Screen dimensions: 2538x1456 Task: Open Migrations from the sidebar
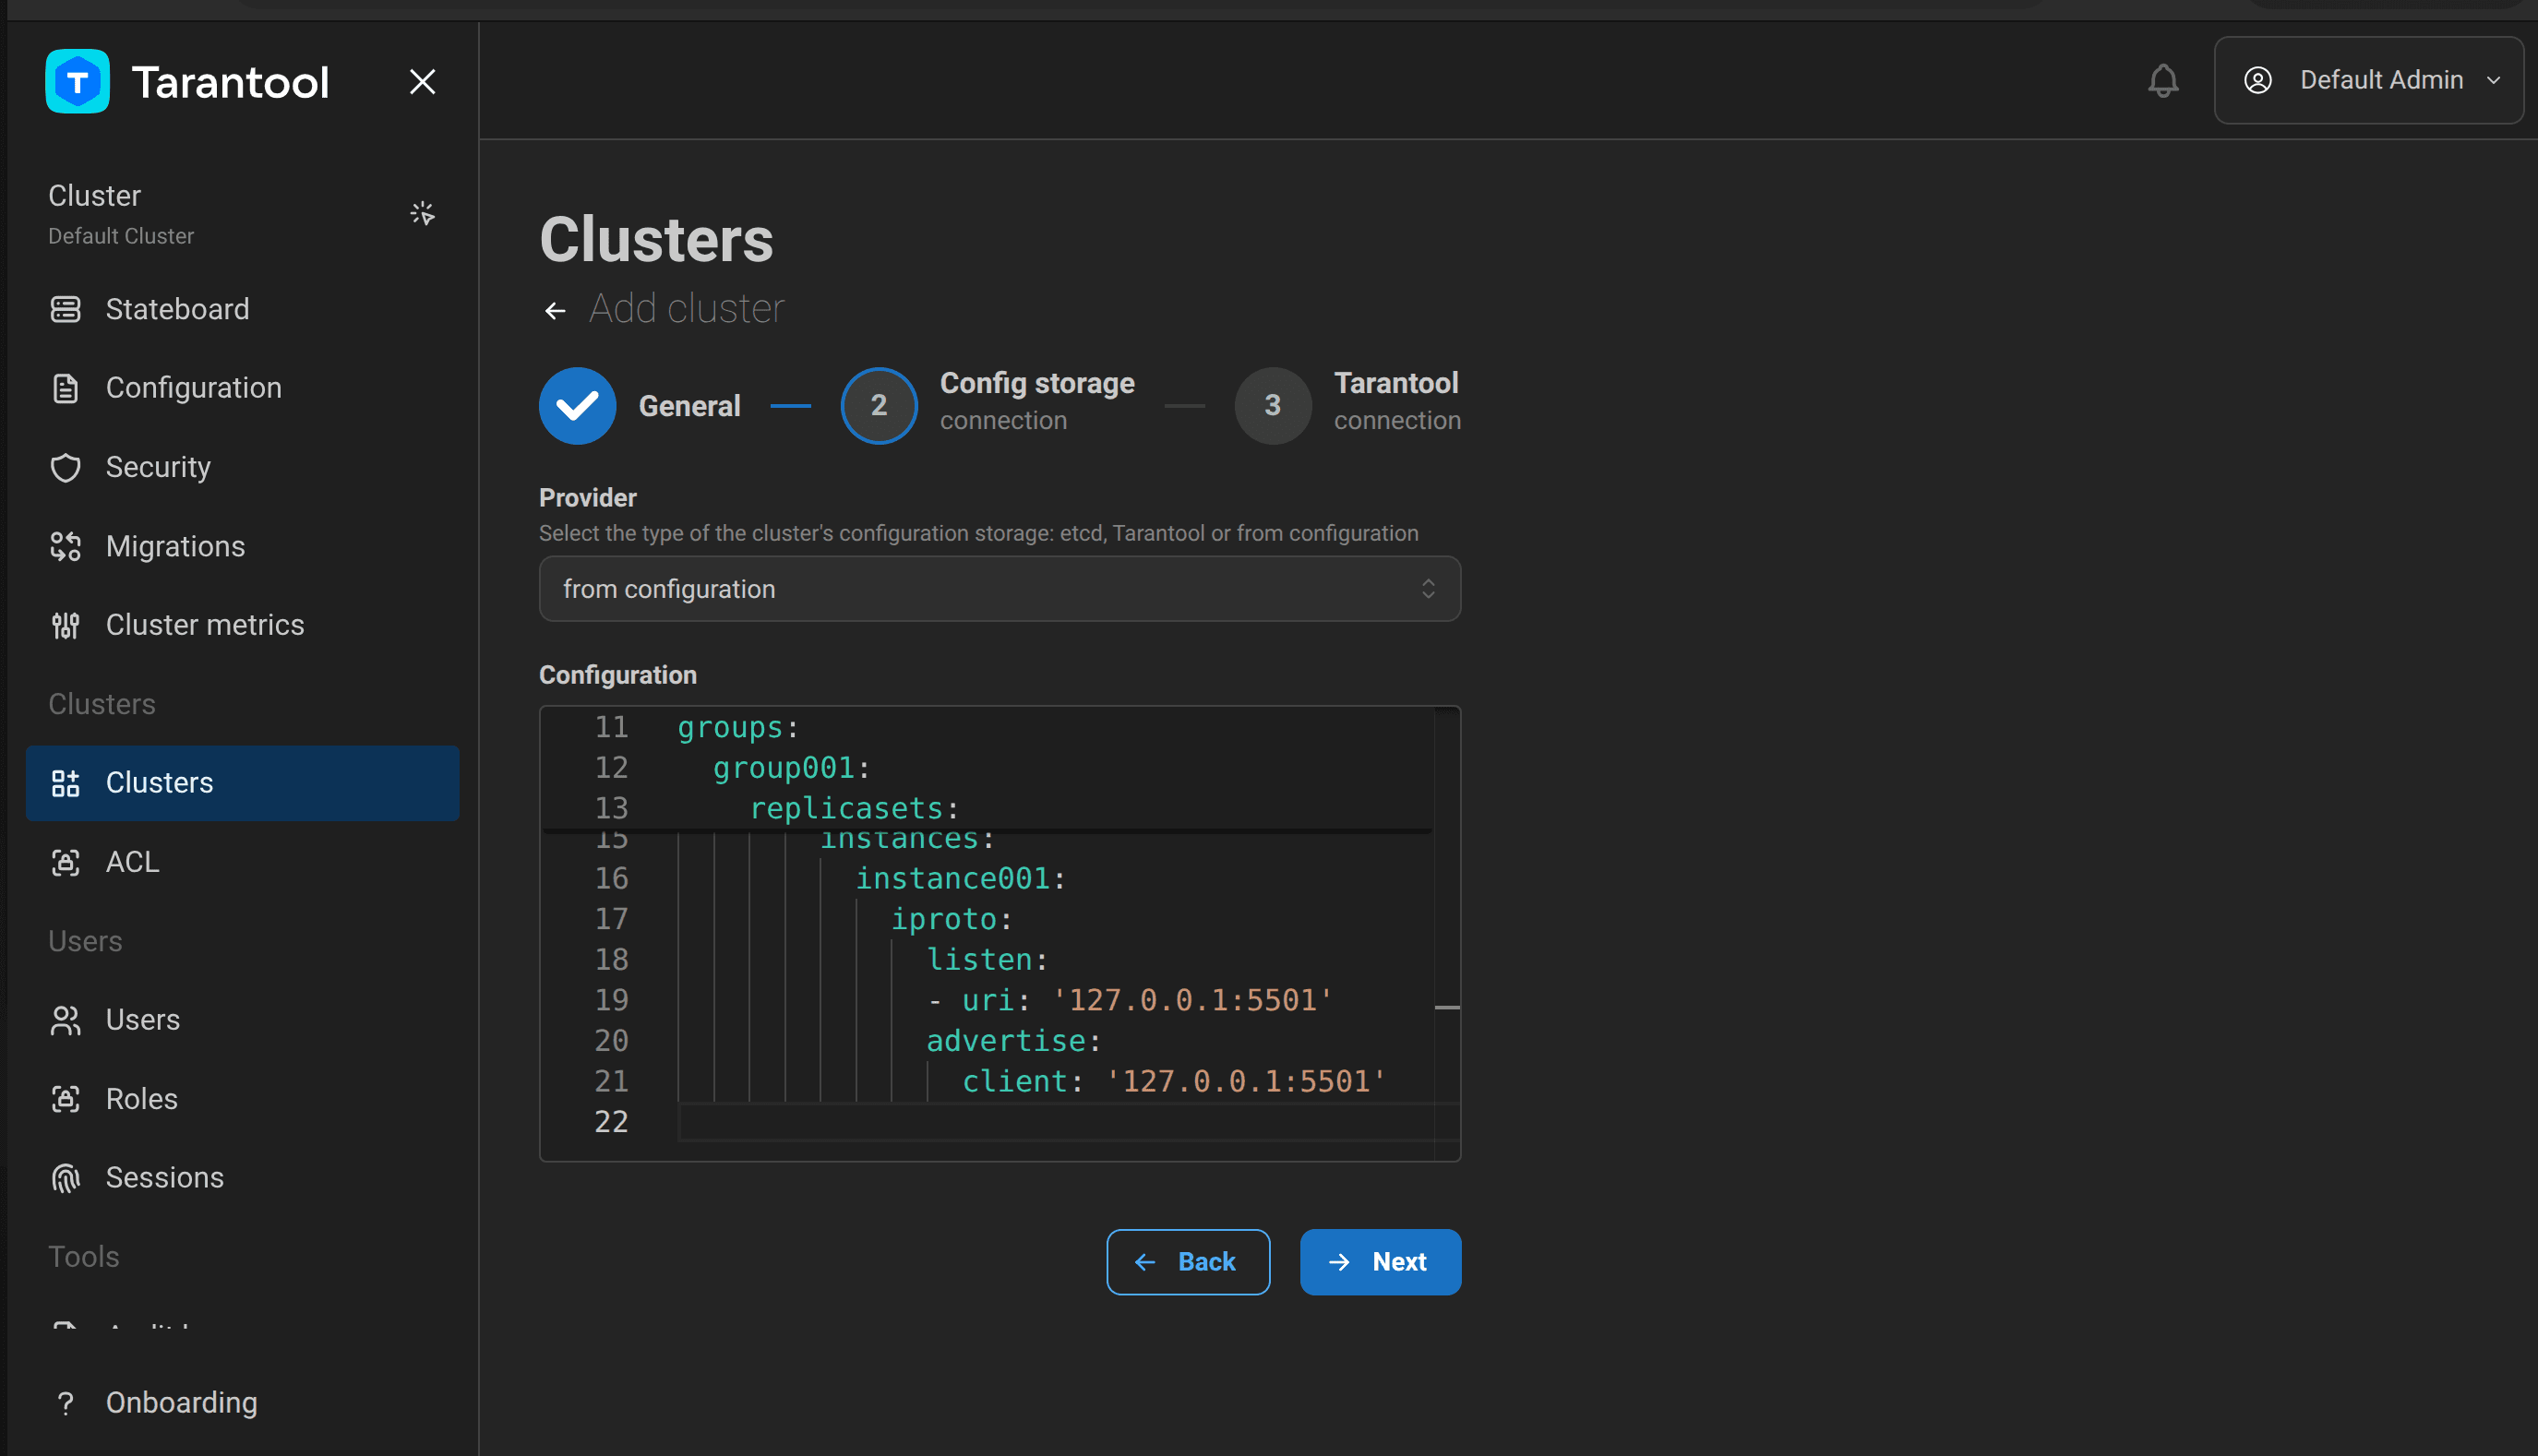pyautogui.click(x=242, y=546)
